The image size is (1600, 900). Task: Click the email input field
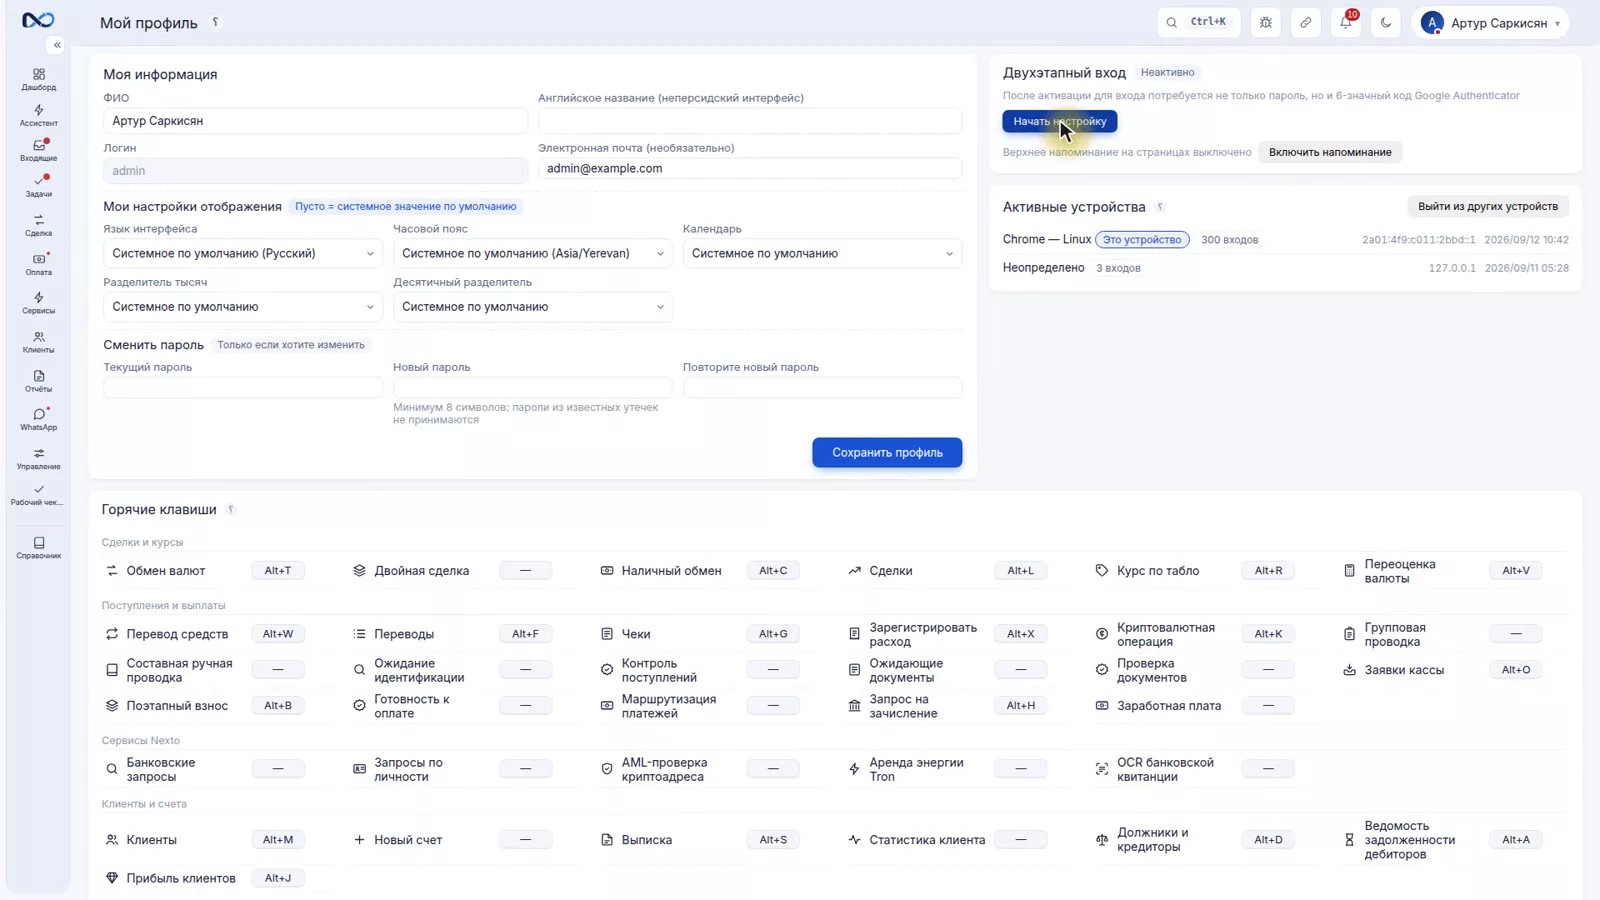[x=750, y=168]
